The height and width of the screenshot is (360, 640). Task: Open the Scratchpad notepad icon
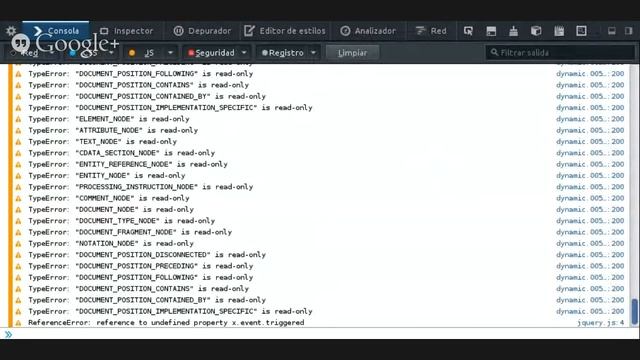[x=559, y=31]
